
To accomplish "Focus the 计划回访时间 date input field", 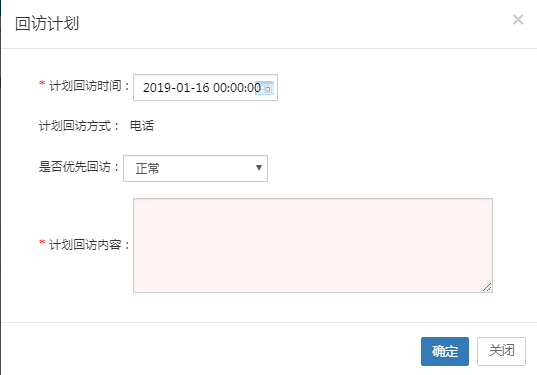I will click(x=205, y=88).
